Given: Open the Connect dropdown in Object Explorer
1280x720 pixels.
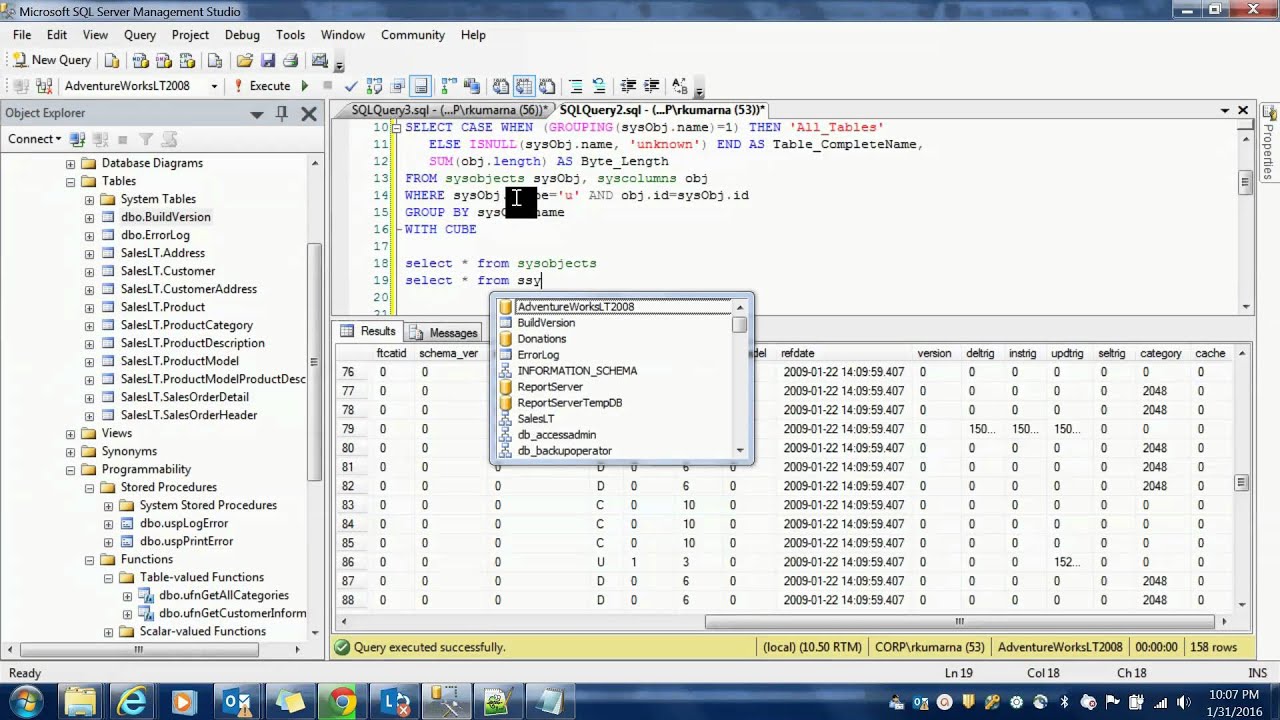Looking at the screenshot, I should pyautogui.click(x=35, y=139).
